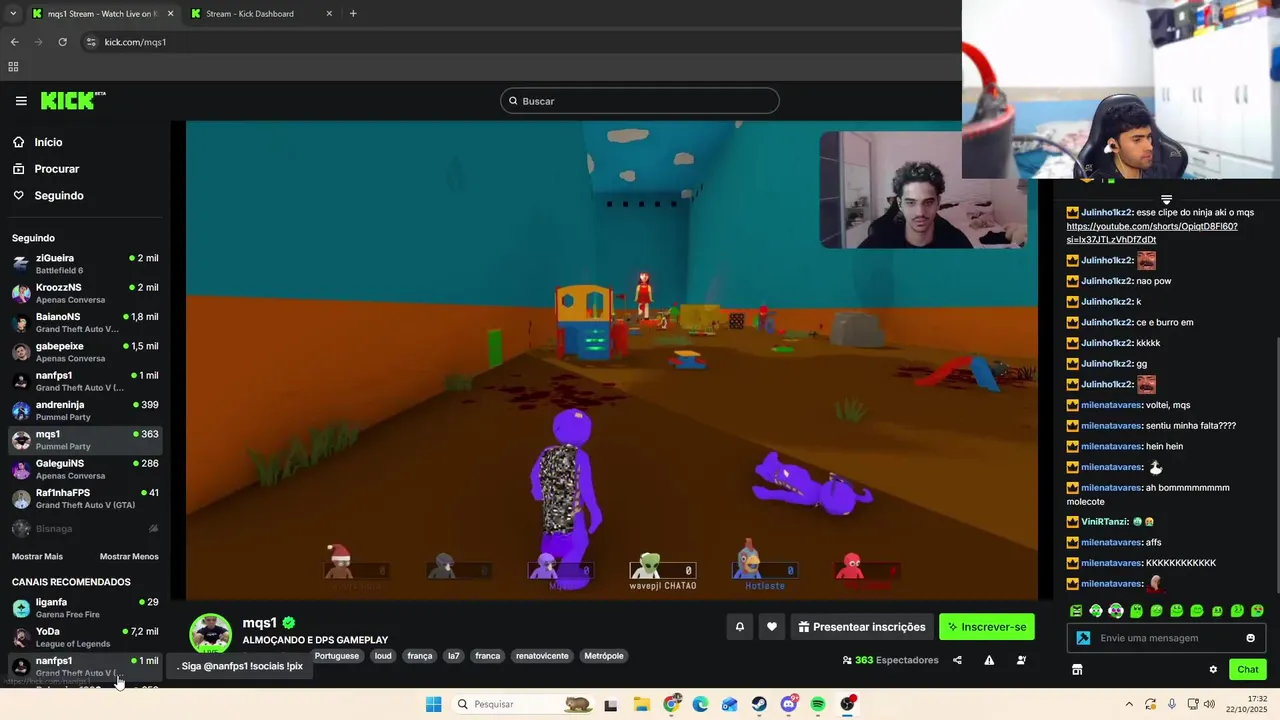
Task: Open OBS Studio from the taskbar
Action: click(x=847, y=704)
